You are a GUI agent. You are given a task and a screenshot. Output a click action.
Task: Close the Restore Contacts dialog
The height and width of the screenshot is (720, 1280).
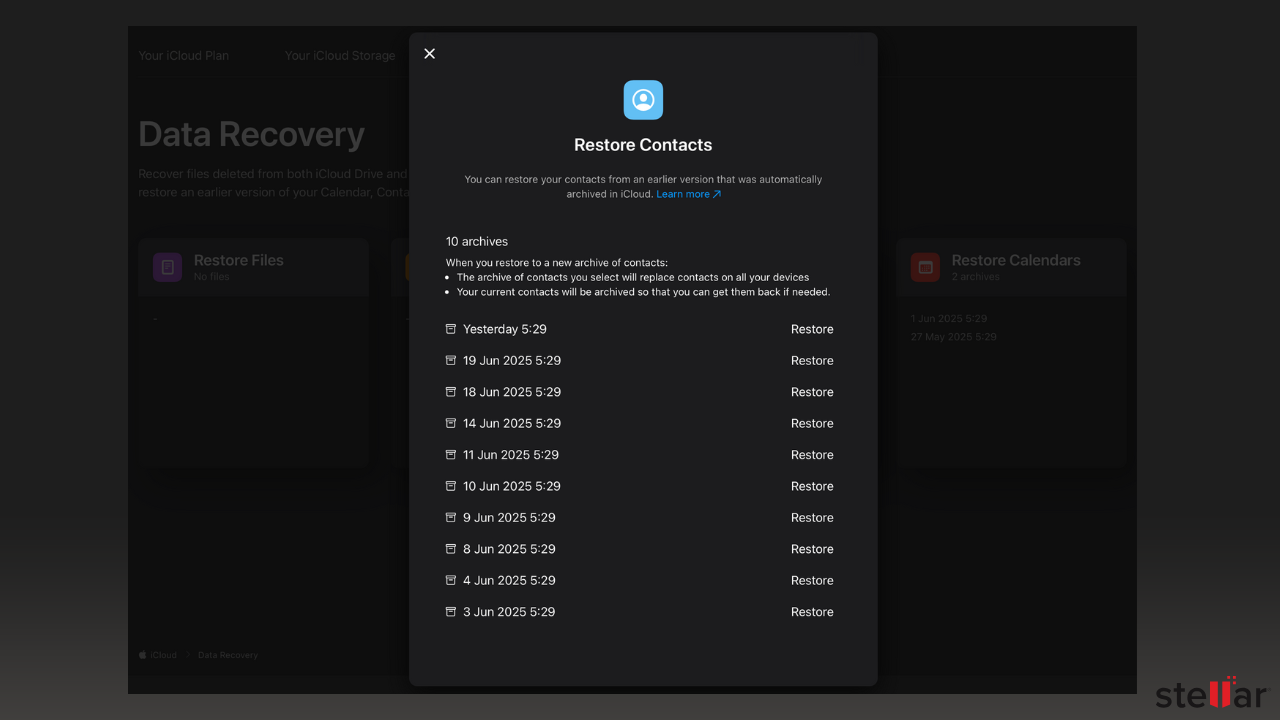pos(429,53)
